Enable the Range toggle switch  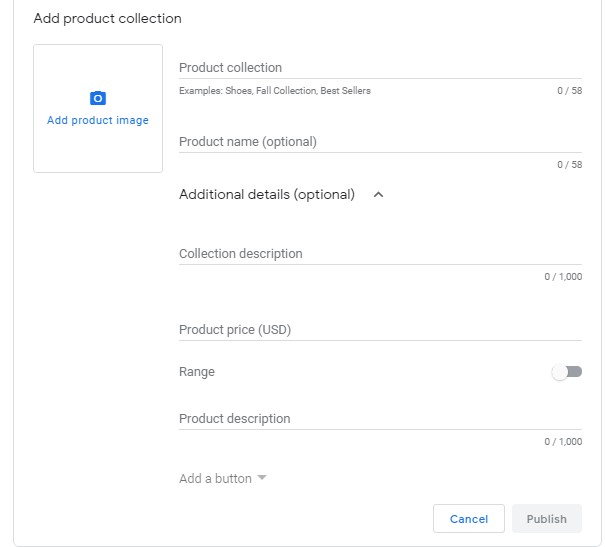(x=566, y=372)
